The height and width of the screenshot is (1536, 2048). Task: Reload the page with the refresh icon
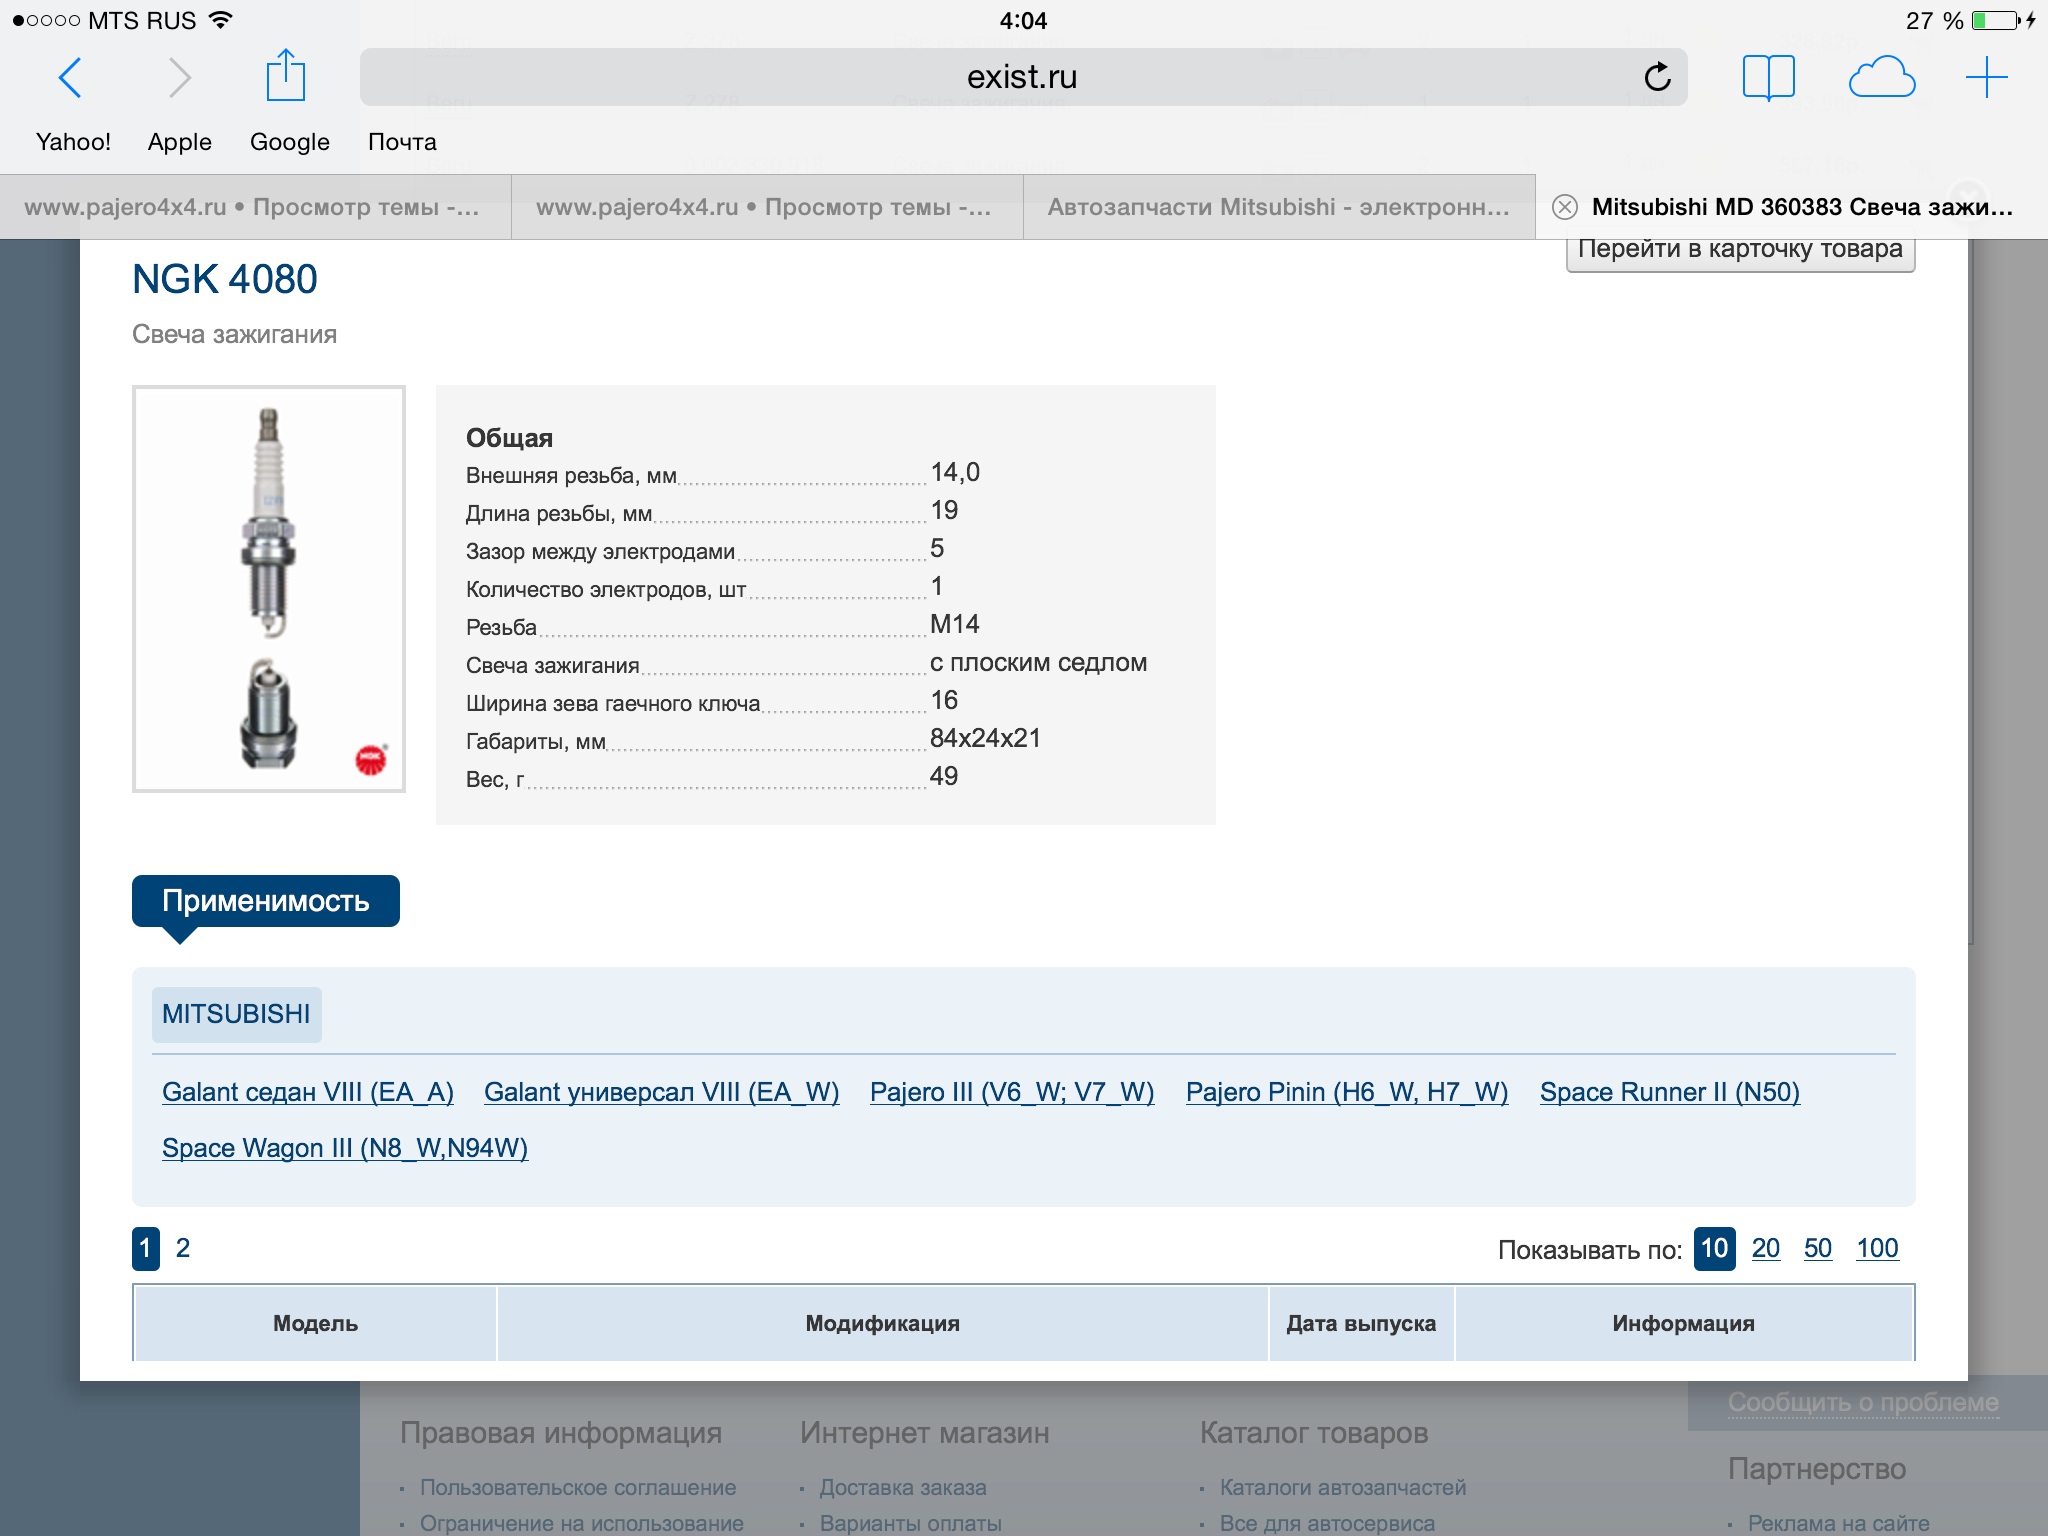pos(1657,77)
